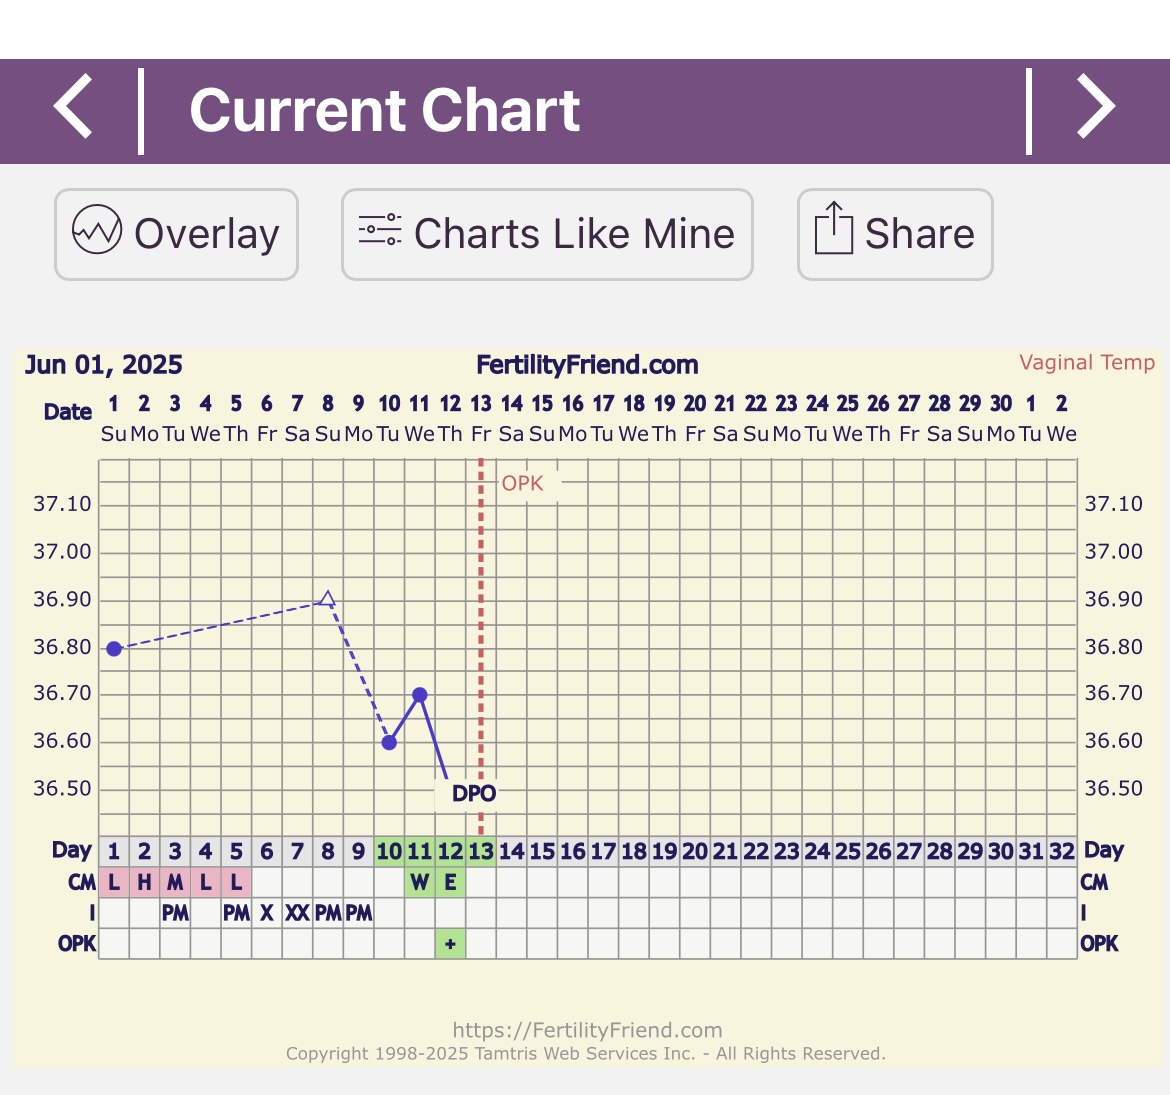
Task: Go to the previous chart arrow
Action: click(x=73, y=107)
